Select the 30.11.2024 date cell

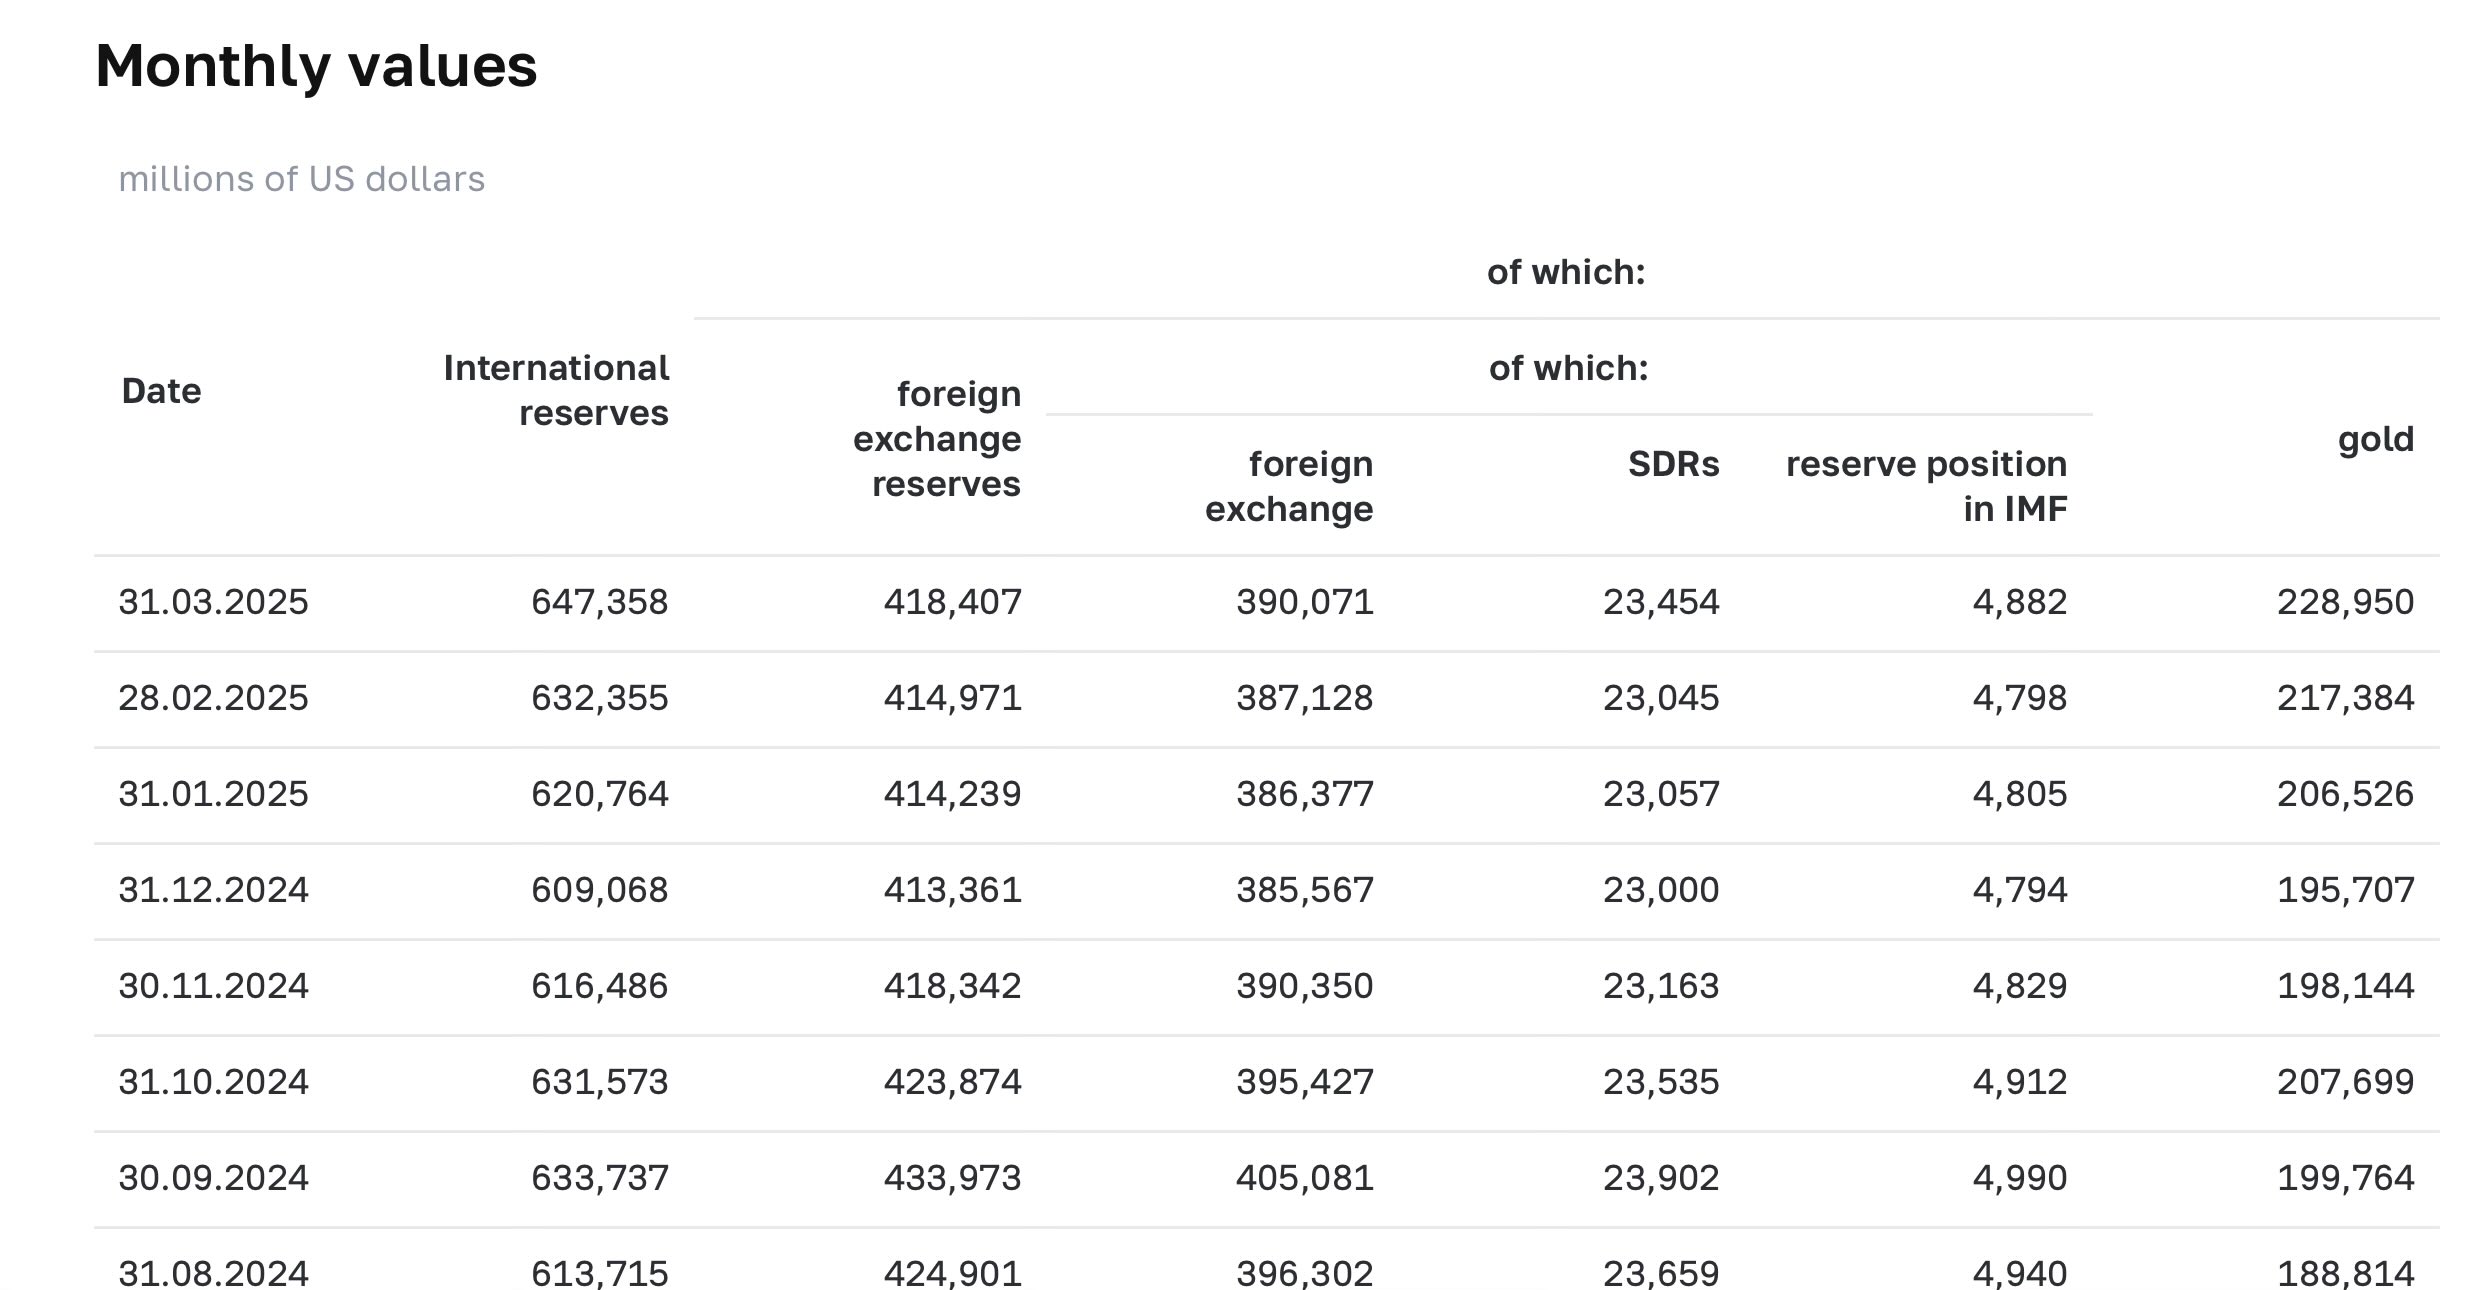point(213,986)
